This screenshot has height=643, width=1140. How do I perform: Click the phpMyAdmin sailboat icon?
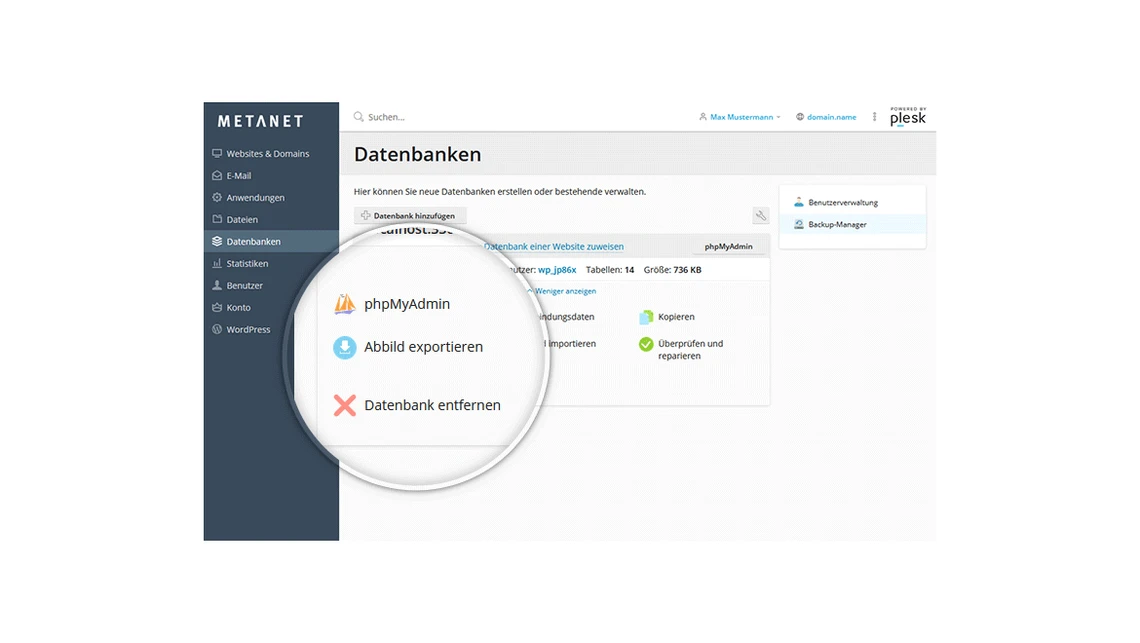pyautogui.click(x=344, y=304)
